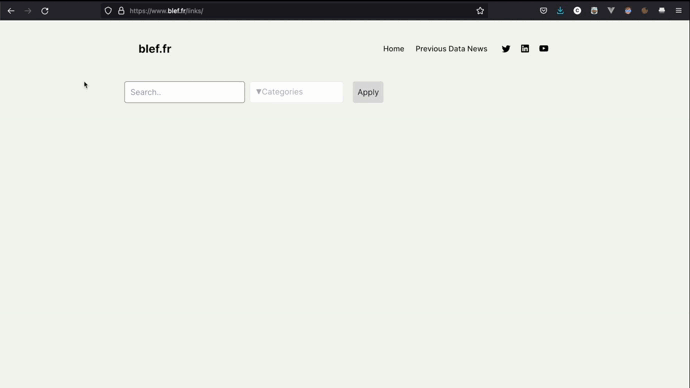Viewport: 690px width, 388px height.
Task: Click the Apply button
Action: click(368, 92)
